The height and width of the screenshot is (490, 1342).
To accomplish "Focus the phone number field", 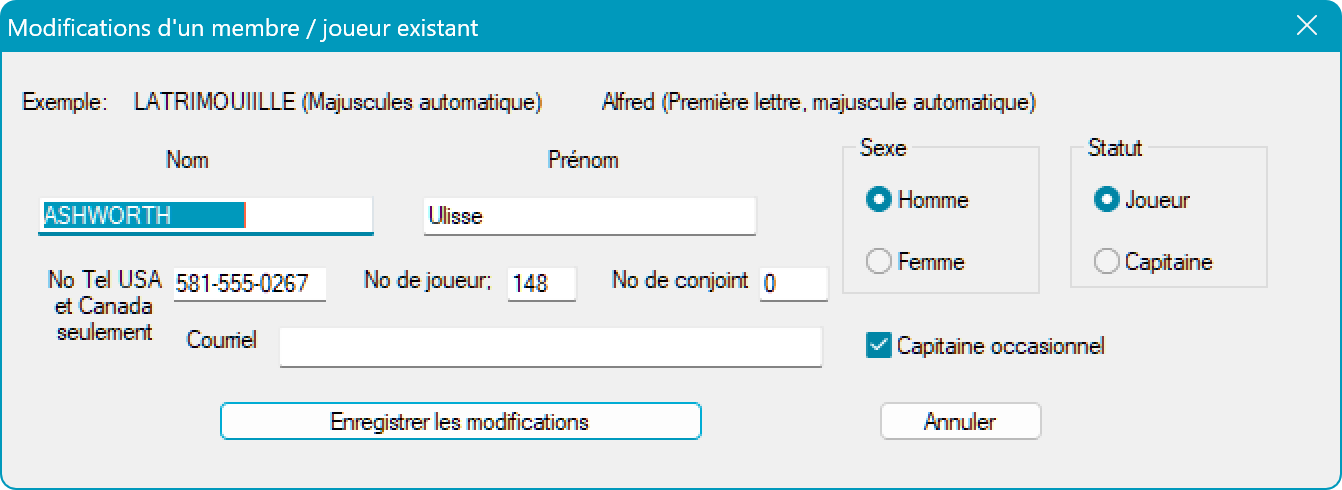I will pyautogui.click(x=249, y=283).
